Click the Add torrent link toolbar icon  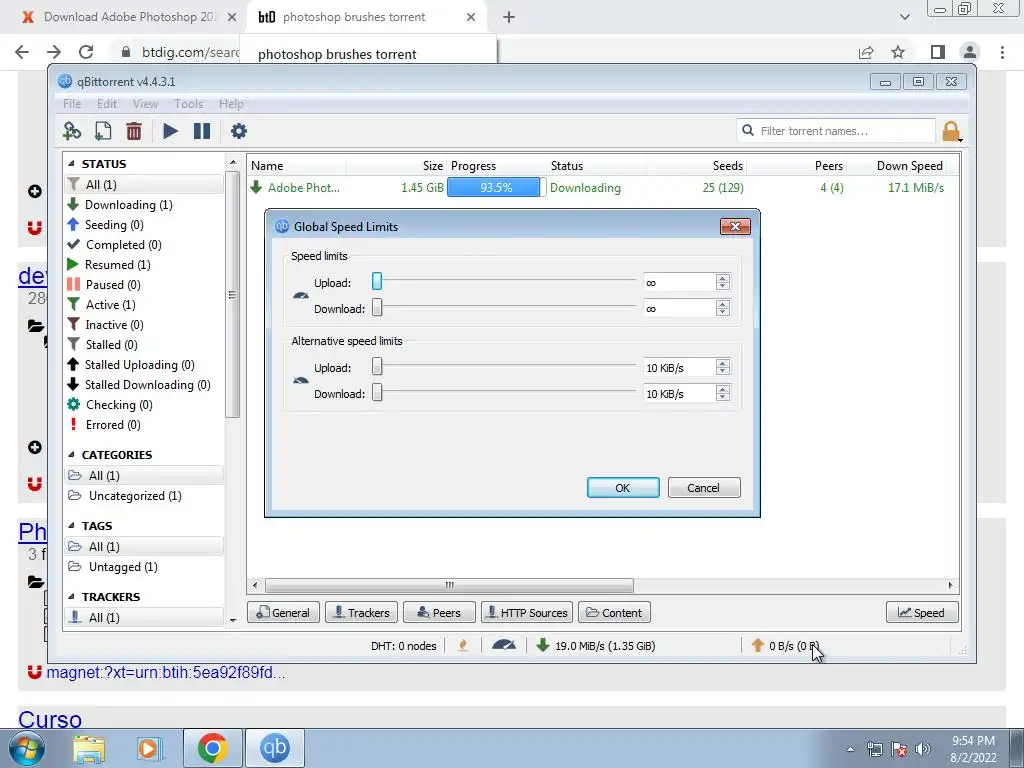[x=72, y=131]
